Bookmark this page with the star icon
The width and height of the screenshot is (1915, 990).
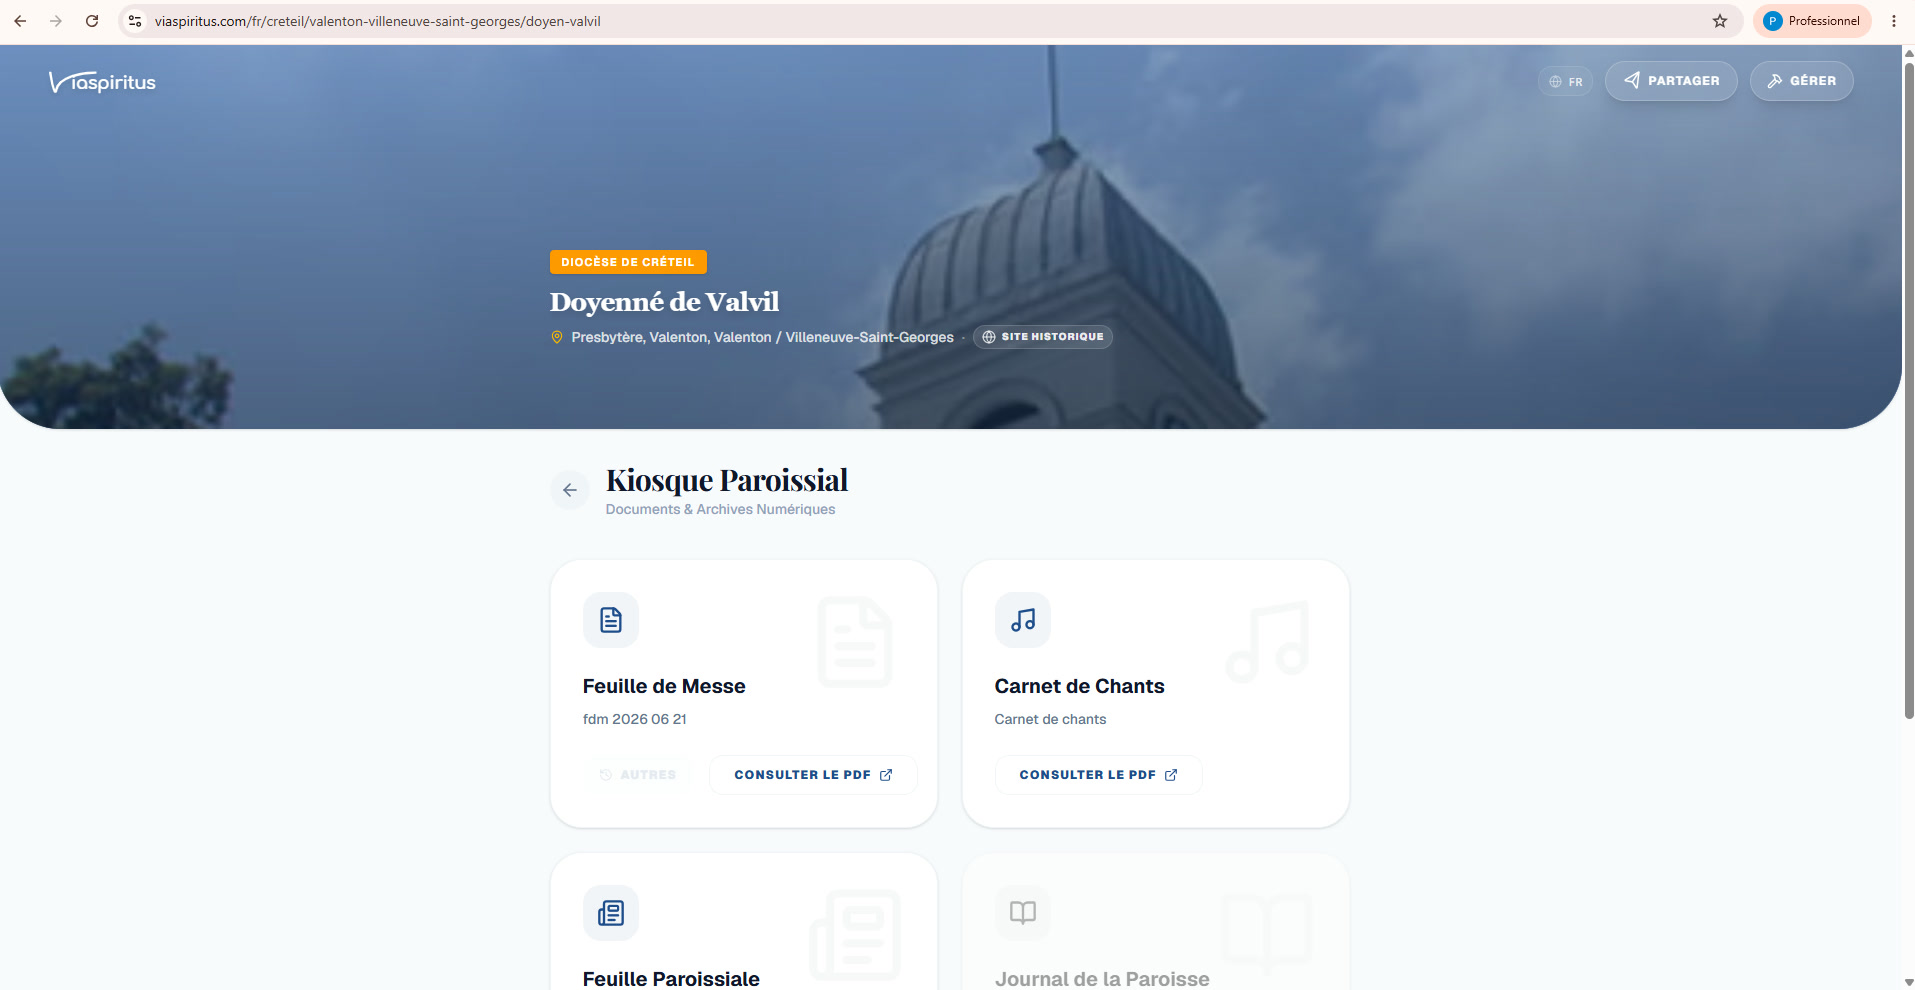coord(1720,21)
